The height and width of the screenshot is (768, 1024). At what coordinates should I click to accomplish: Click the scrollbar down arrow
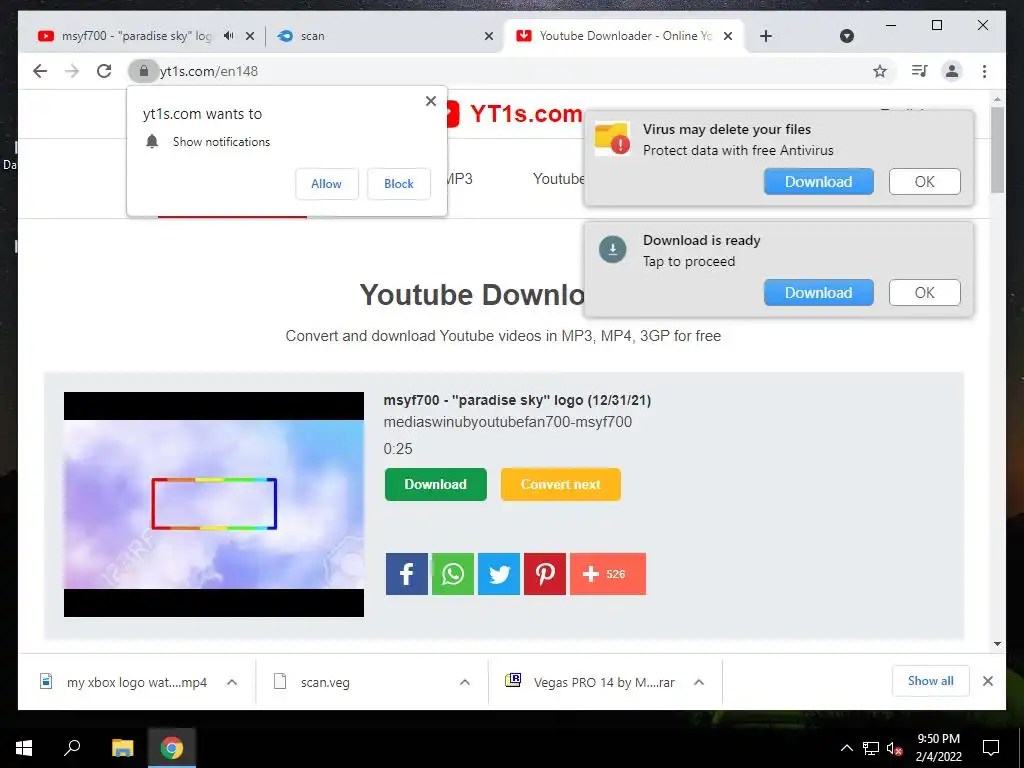(997, 644)
